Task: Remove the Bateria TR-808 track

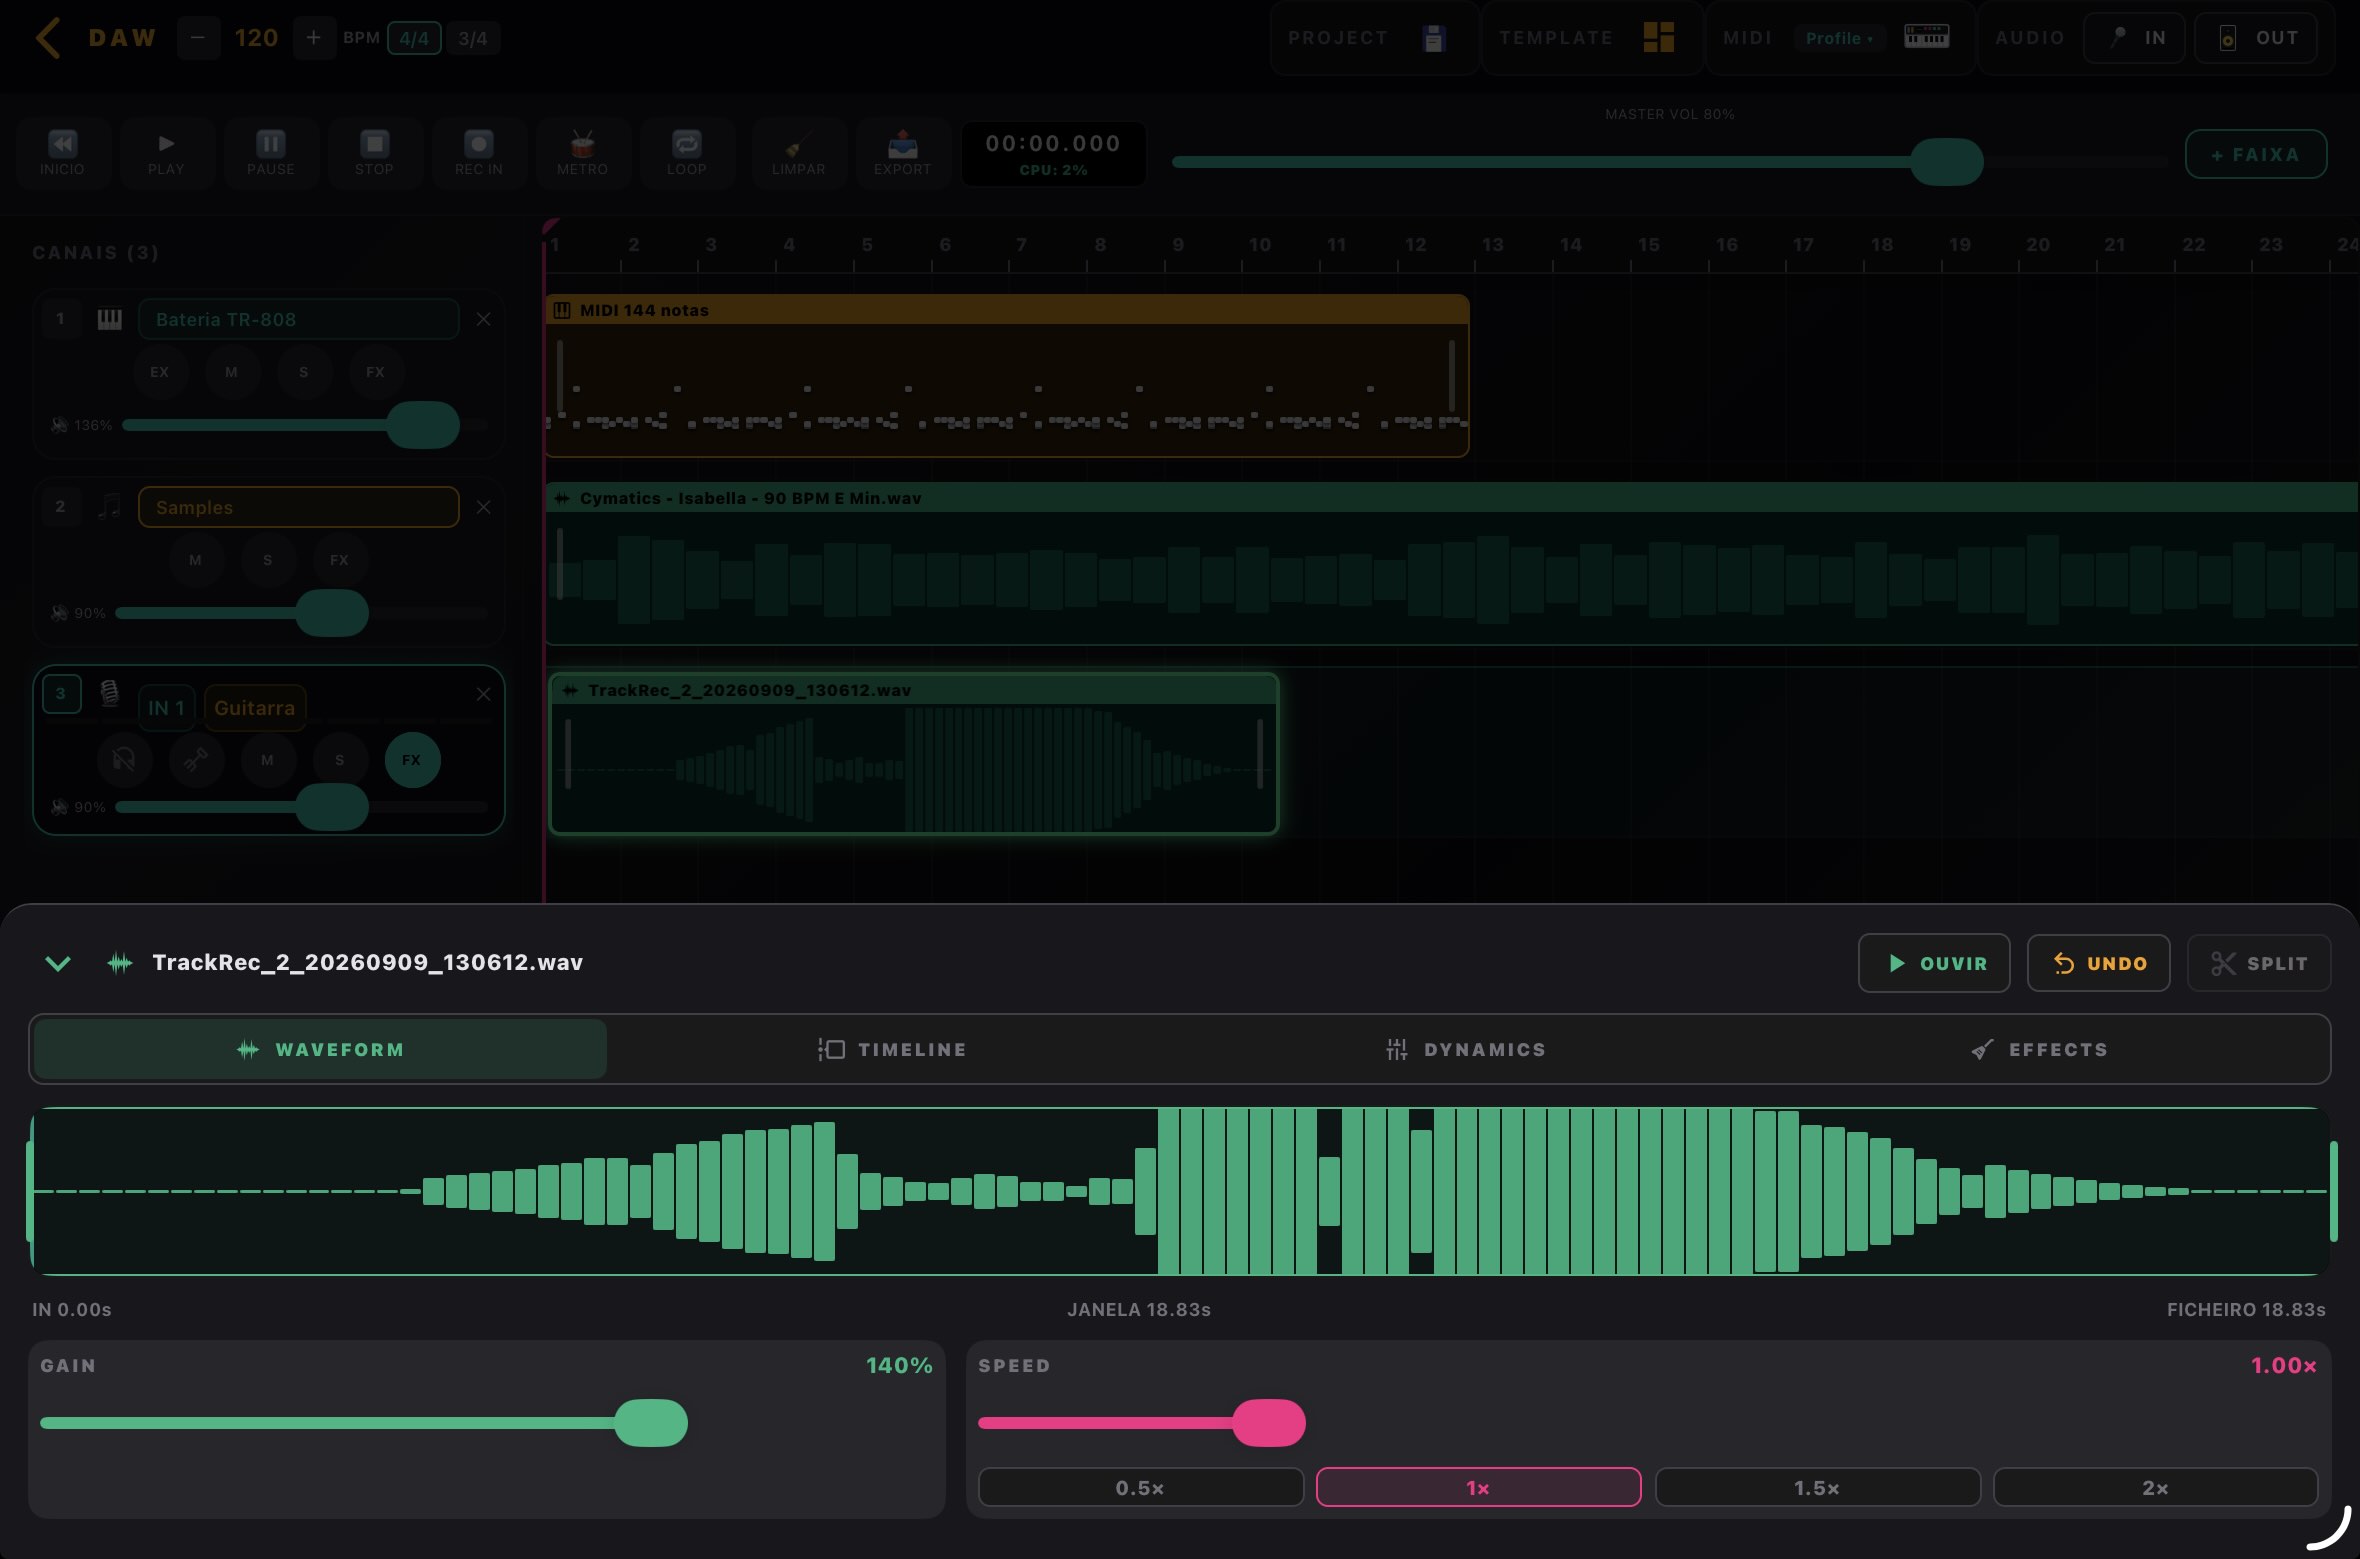Action: 483,319
